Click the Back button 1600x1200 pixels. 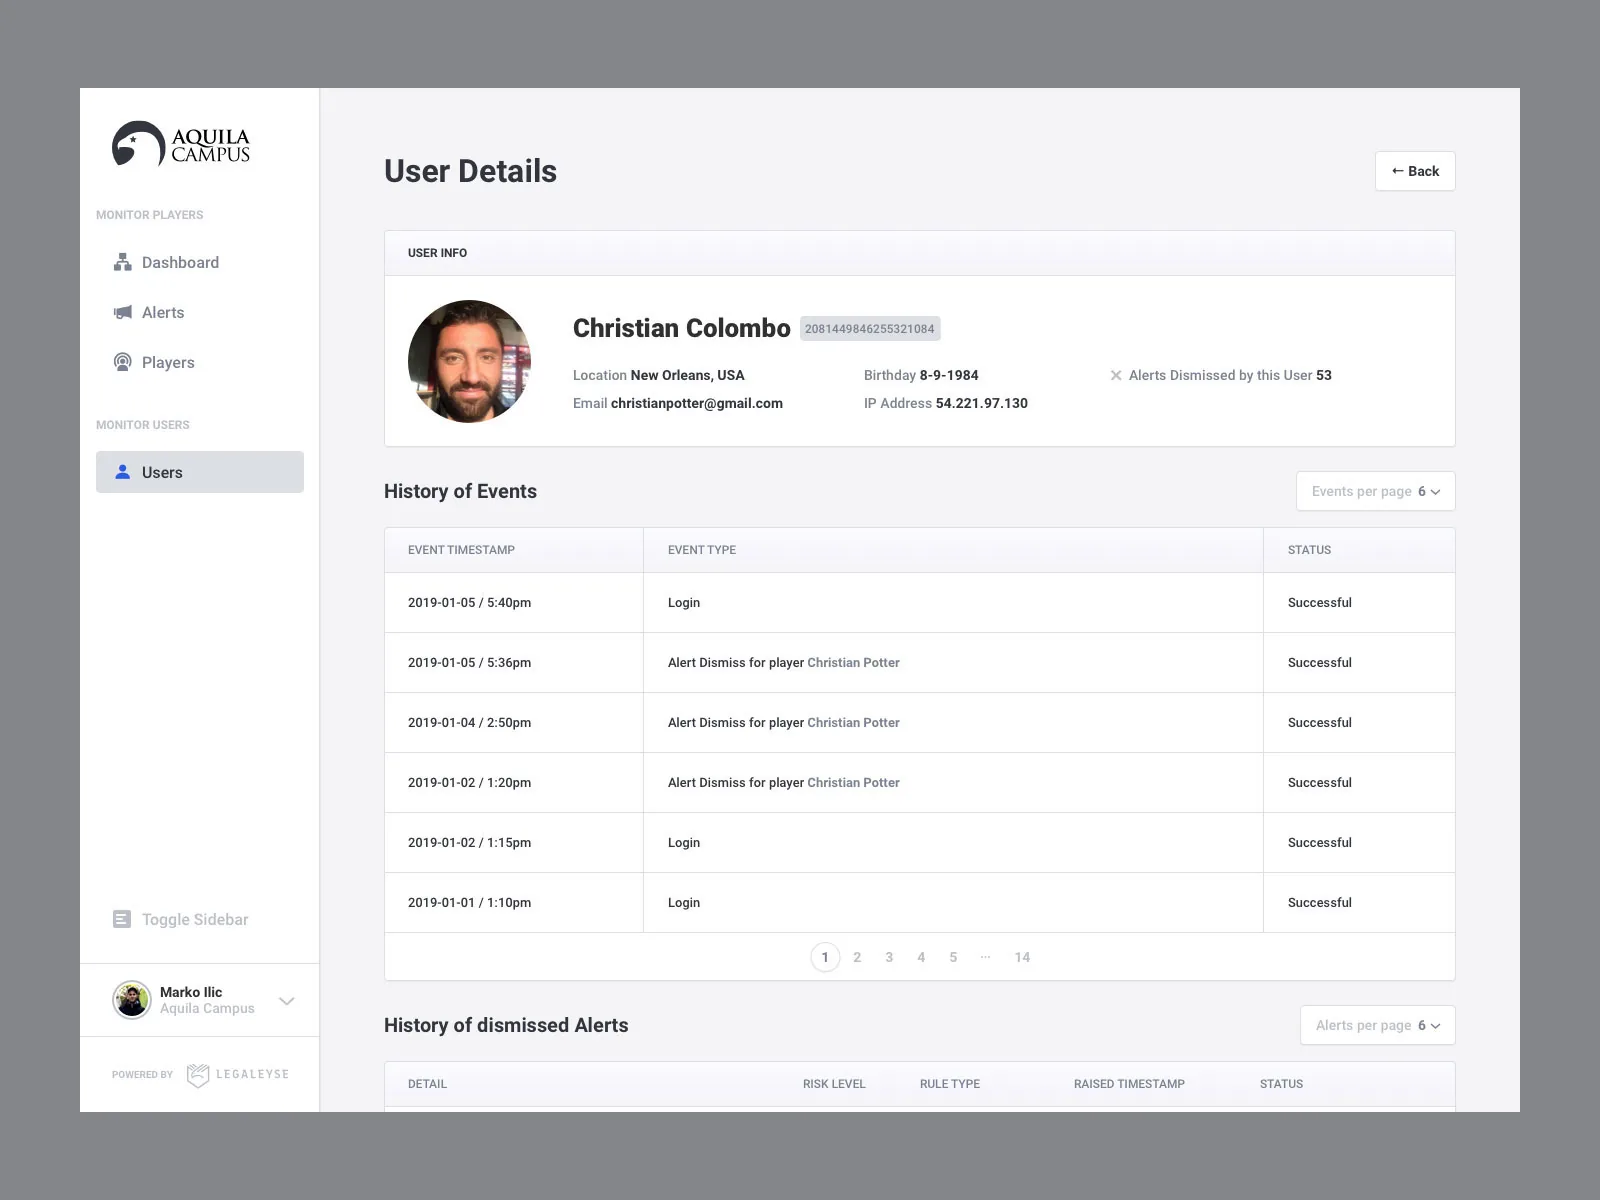[x=1415, y=171]
